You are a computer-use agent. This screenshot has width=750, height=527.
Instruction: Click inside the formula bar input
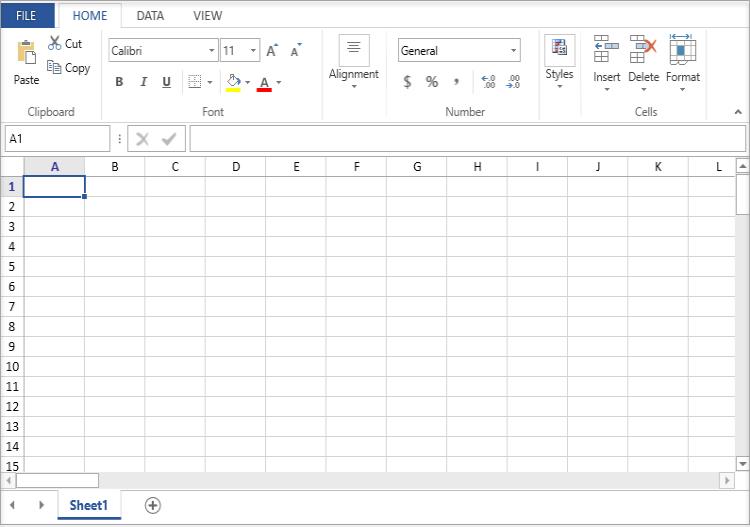coord(468,139)
